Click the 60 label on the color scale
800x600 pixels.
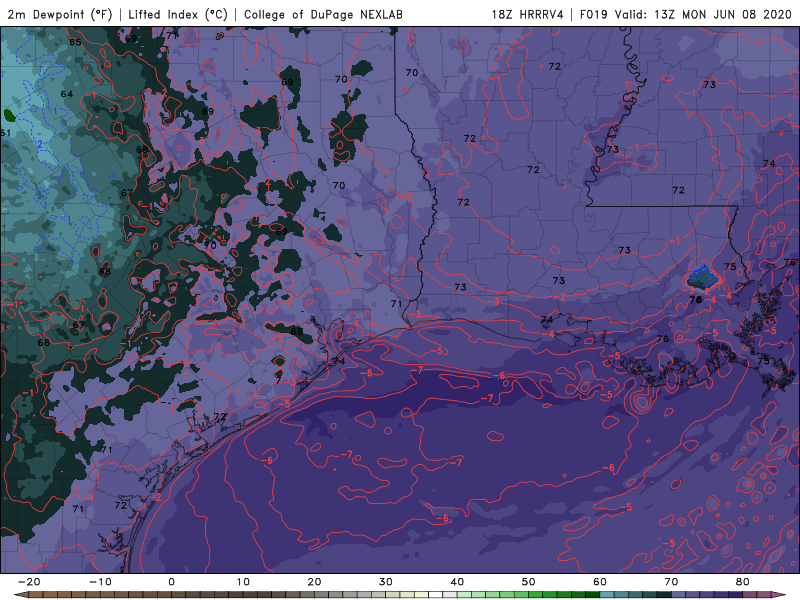[x=600, y=582]
